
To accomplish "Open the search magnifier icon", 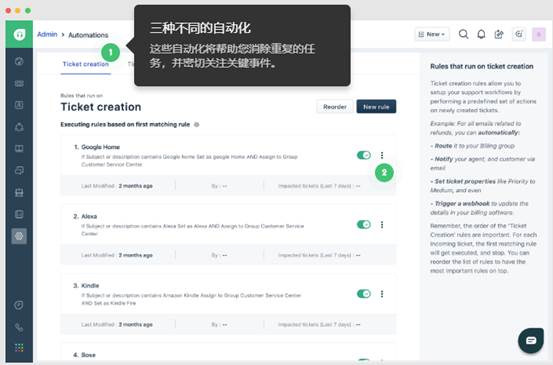I will point(463,34).
